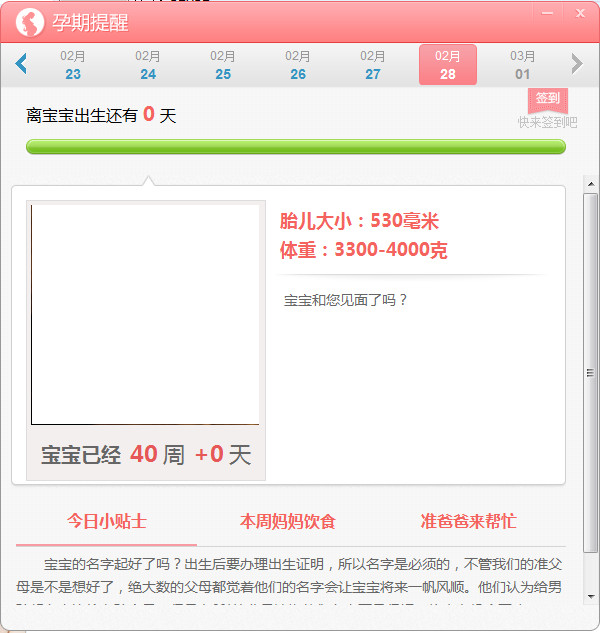Click the scrollbar down arrow
The height and width of the screenshot is (633, 600).
point(591,596)
